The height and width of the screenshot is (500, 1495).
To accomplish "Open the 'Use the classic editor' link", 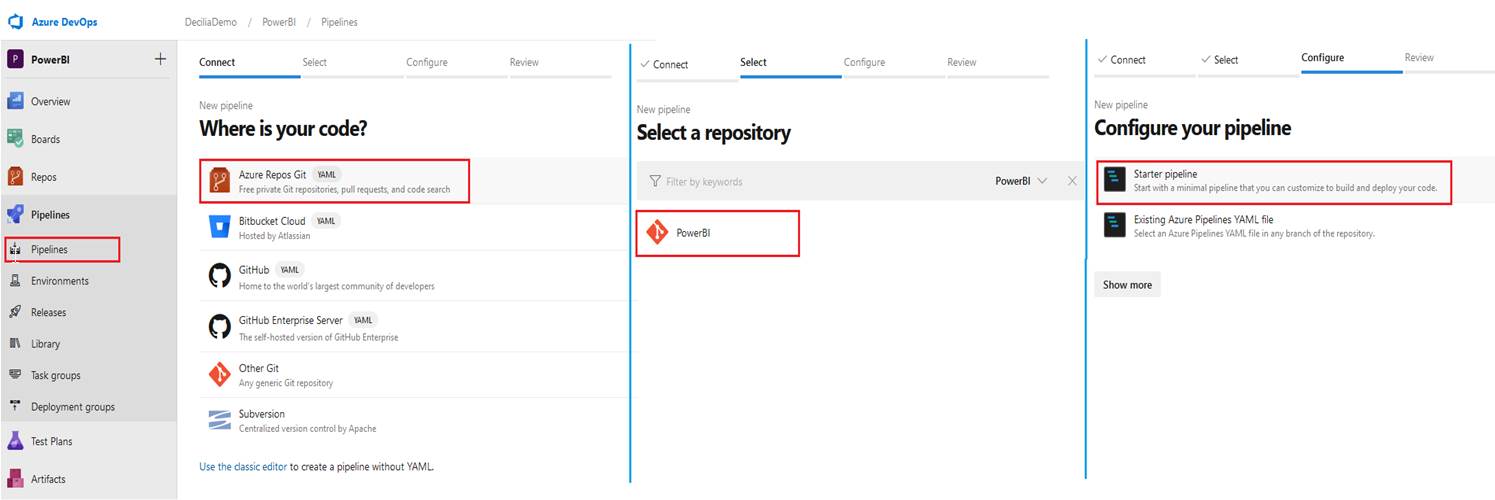I will pos(244,466).
